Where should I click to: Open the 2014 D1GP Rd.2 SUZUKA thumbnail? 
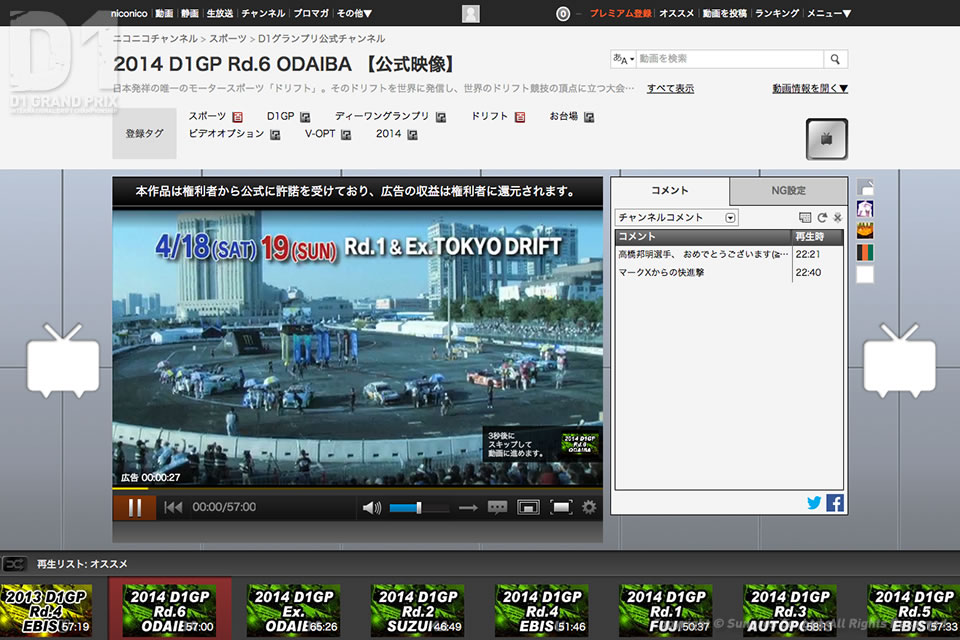tap(418, 609)
